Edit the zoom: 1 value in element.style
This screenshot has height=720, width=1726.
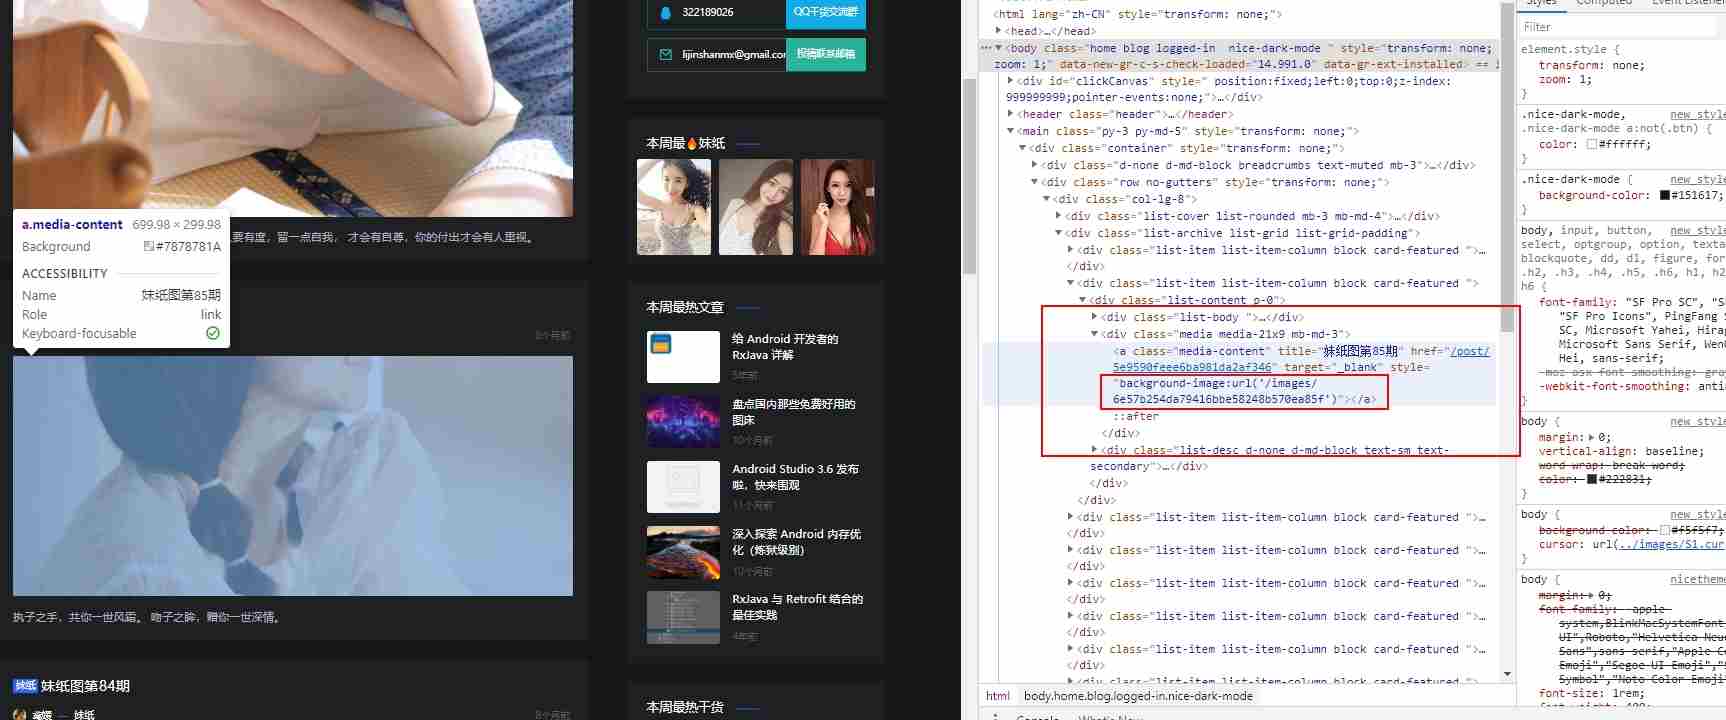[x=1584, y=79]
